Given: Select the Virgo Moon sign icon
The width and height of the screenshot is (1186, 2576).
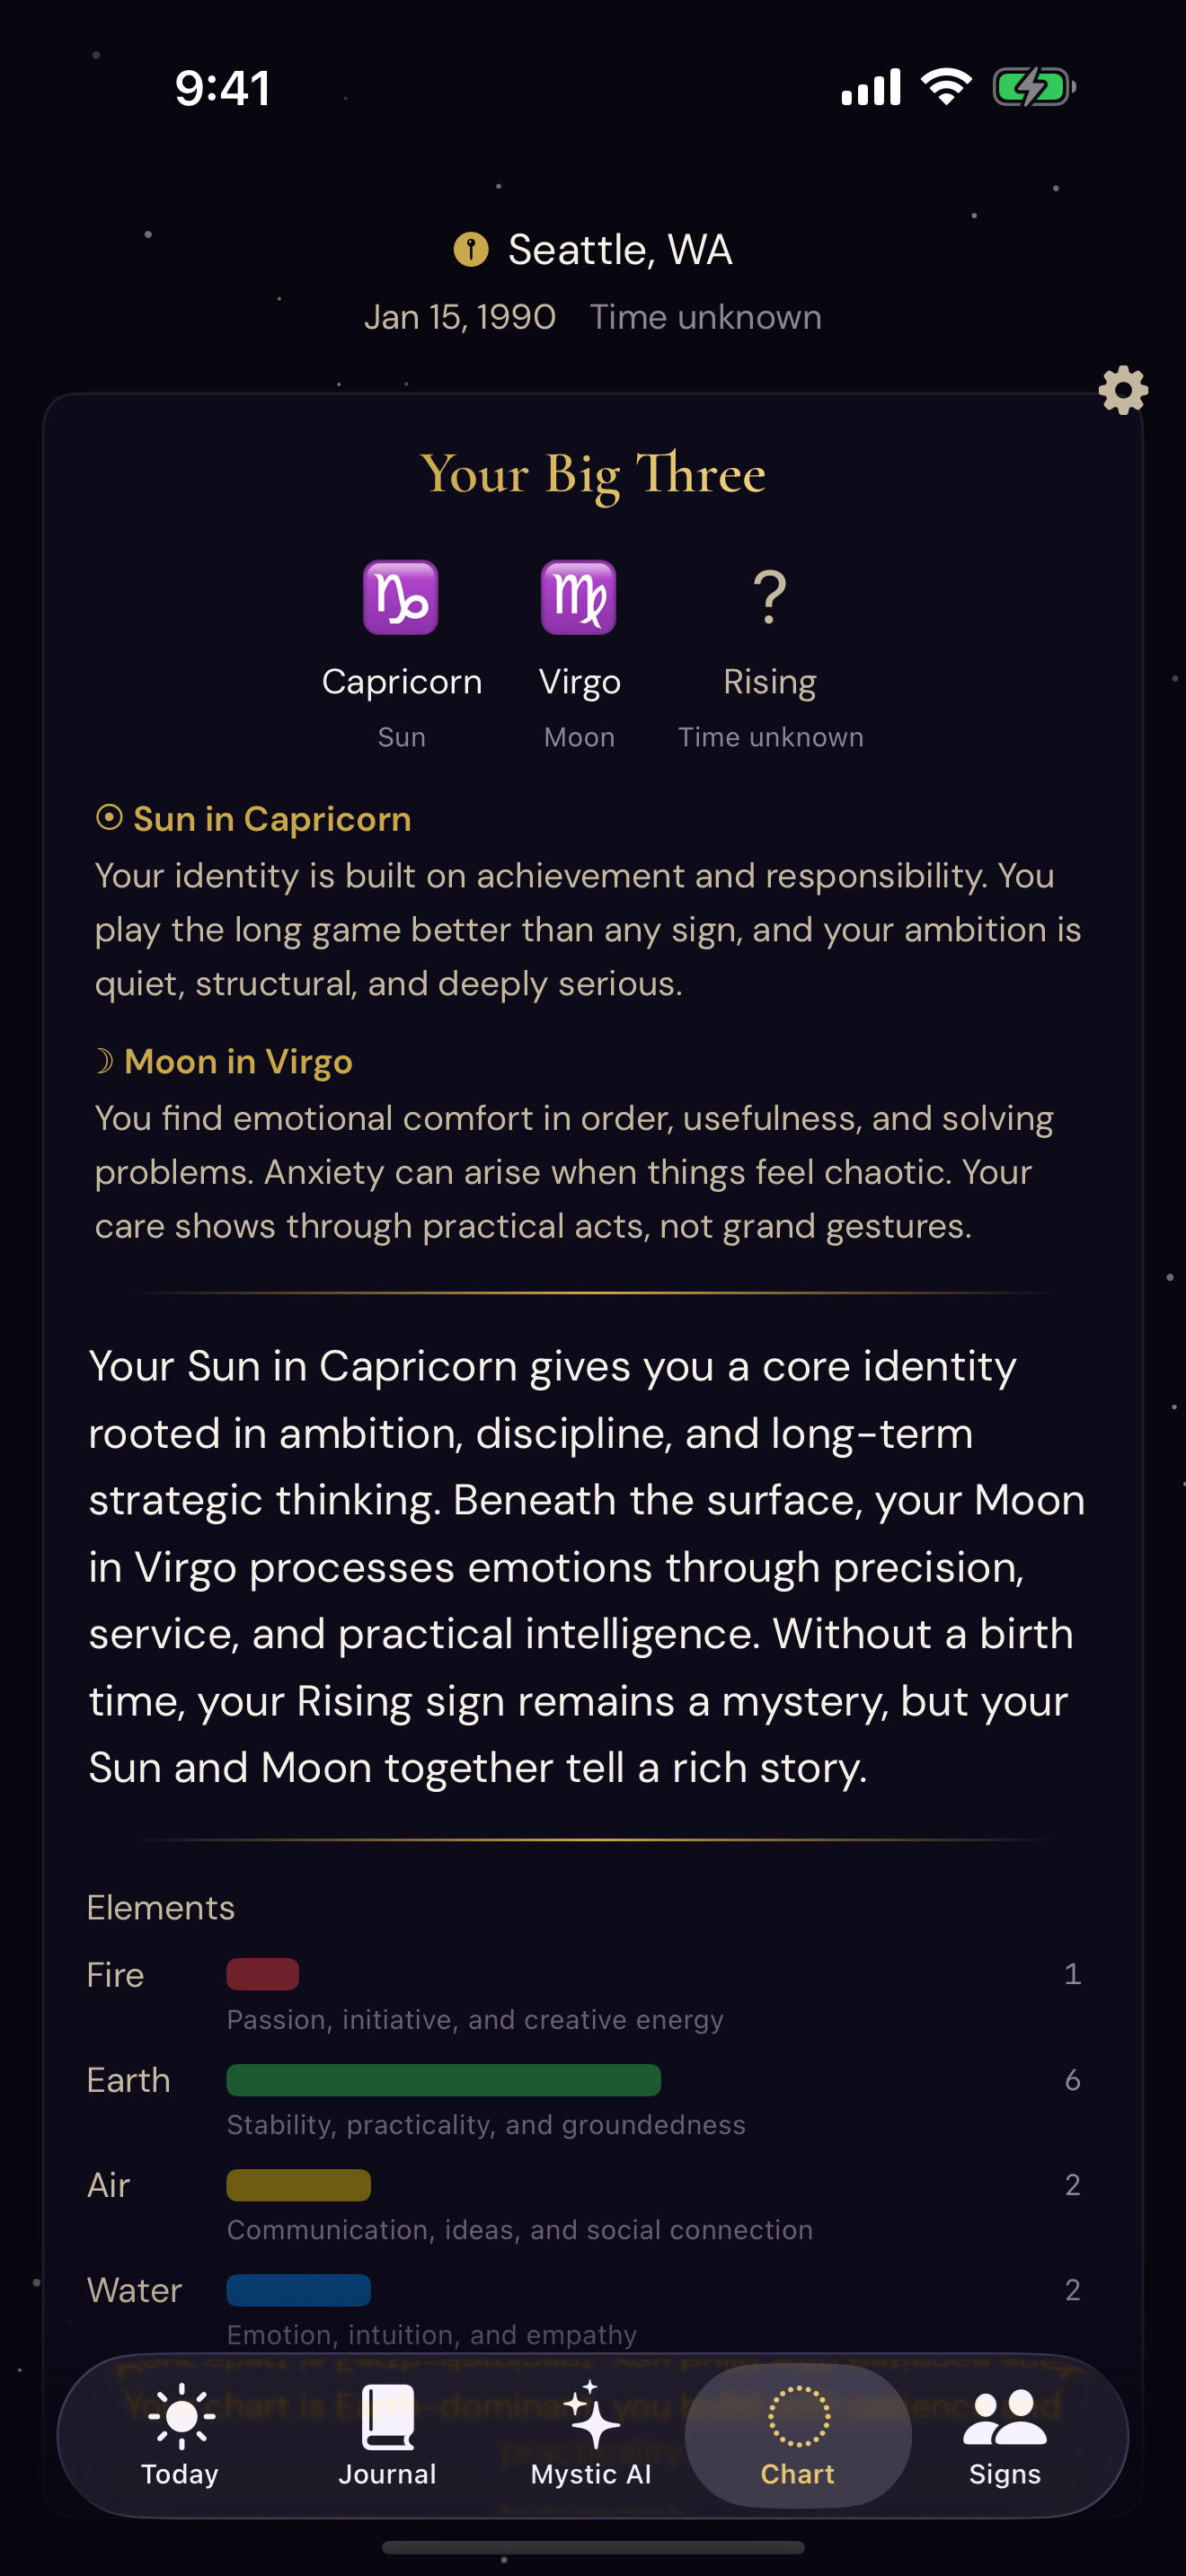Looking at the screenshot, I should pyautogui.click(x=579, y=599).
